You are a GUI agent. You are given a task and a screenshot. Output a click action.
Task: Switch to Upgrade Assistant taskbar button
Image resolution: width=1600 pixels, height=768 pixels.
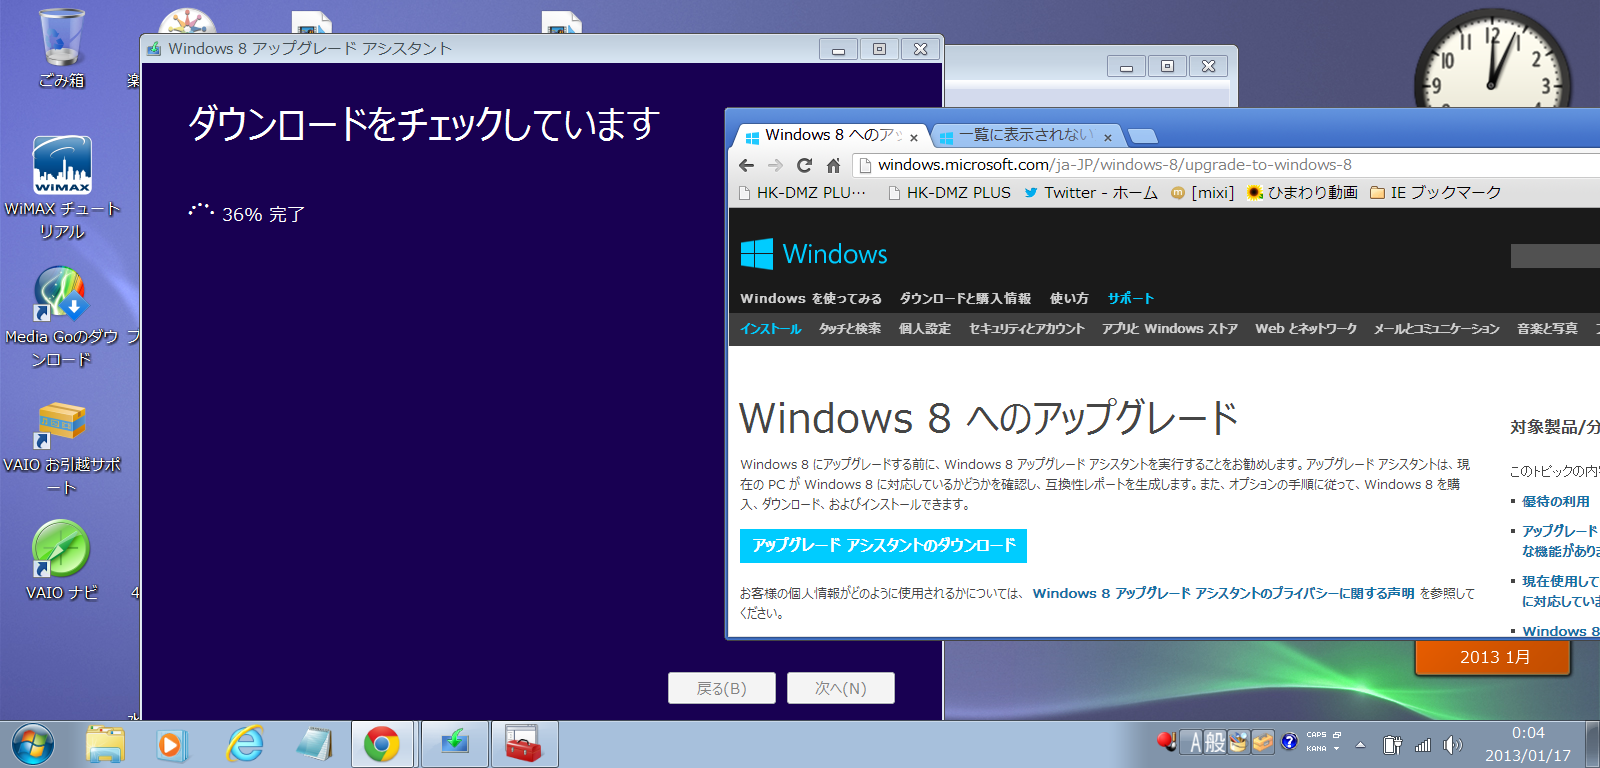click(455, 745)
